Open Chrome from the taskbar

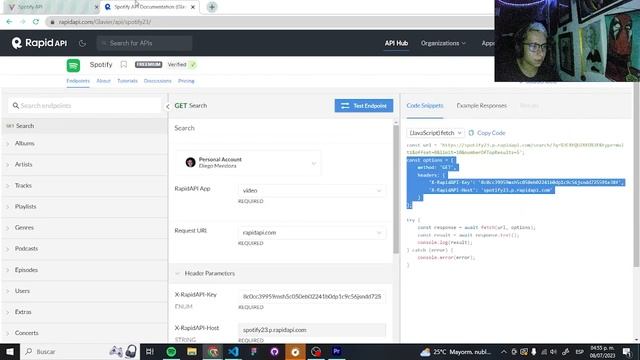coord(213,351)
